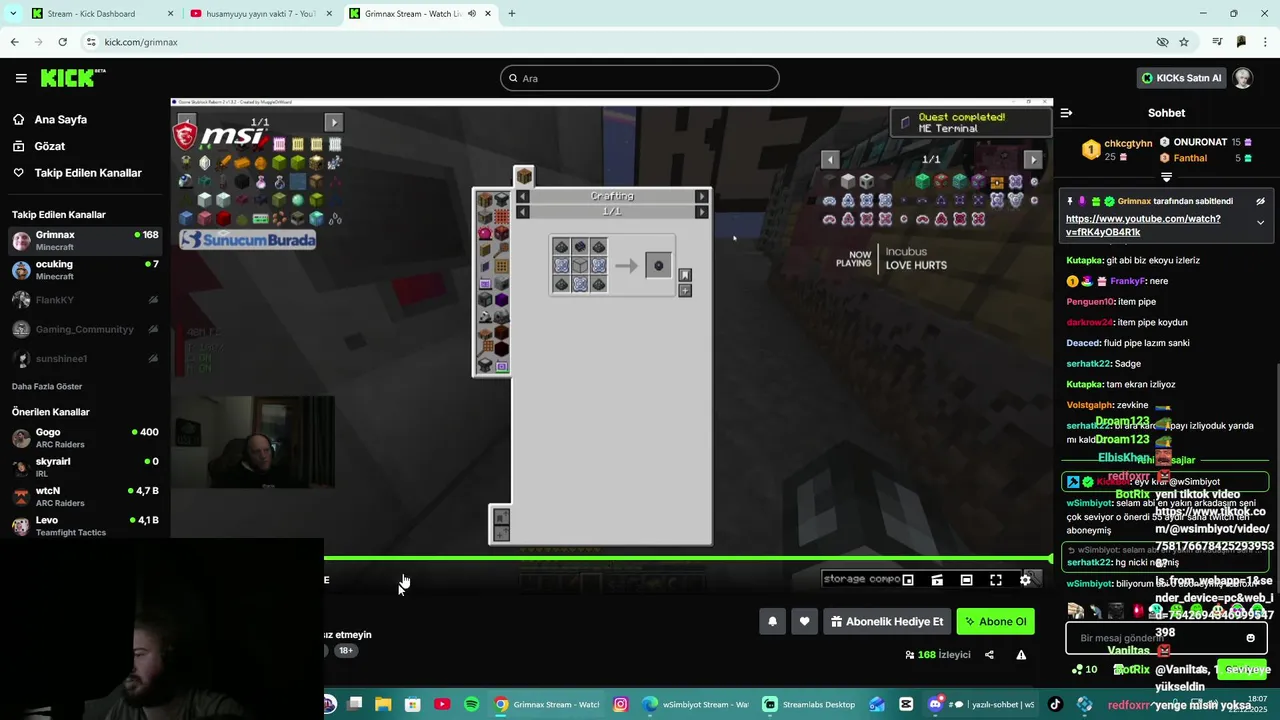This screenshot has height=720, width=1280.
Task: Open the site information icon in address bar
Action: coord(91,42)
